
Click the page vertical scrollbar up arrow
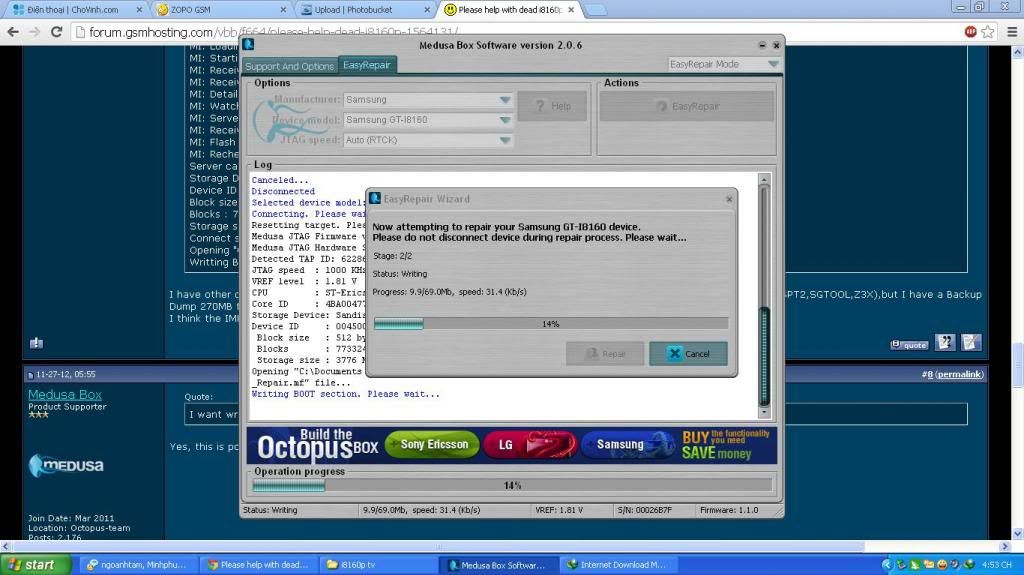1017,52
